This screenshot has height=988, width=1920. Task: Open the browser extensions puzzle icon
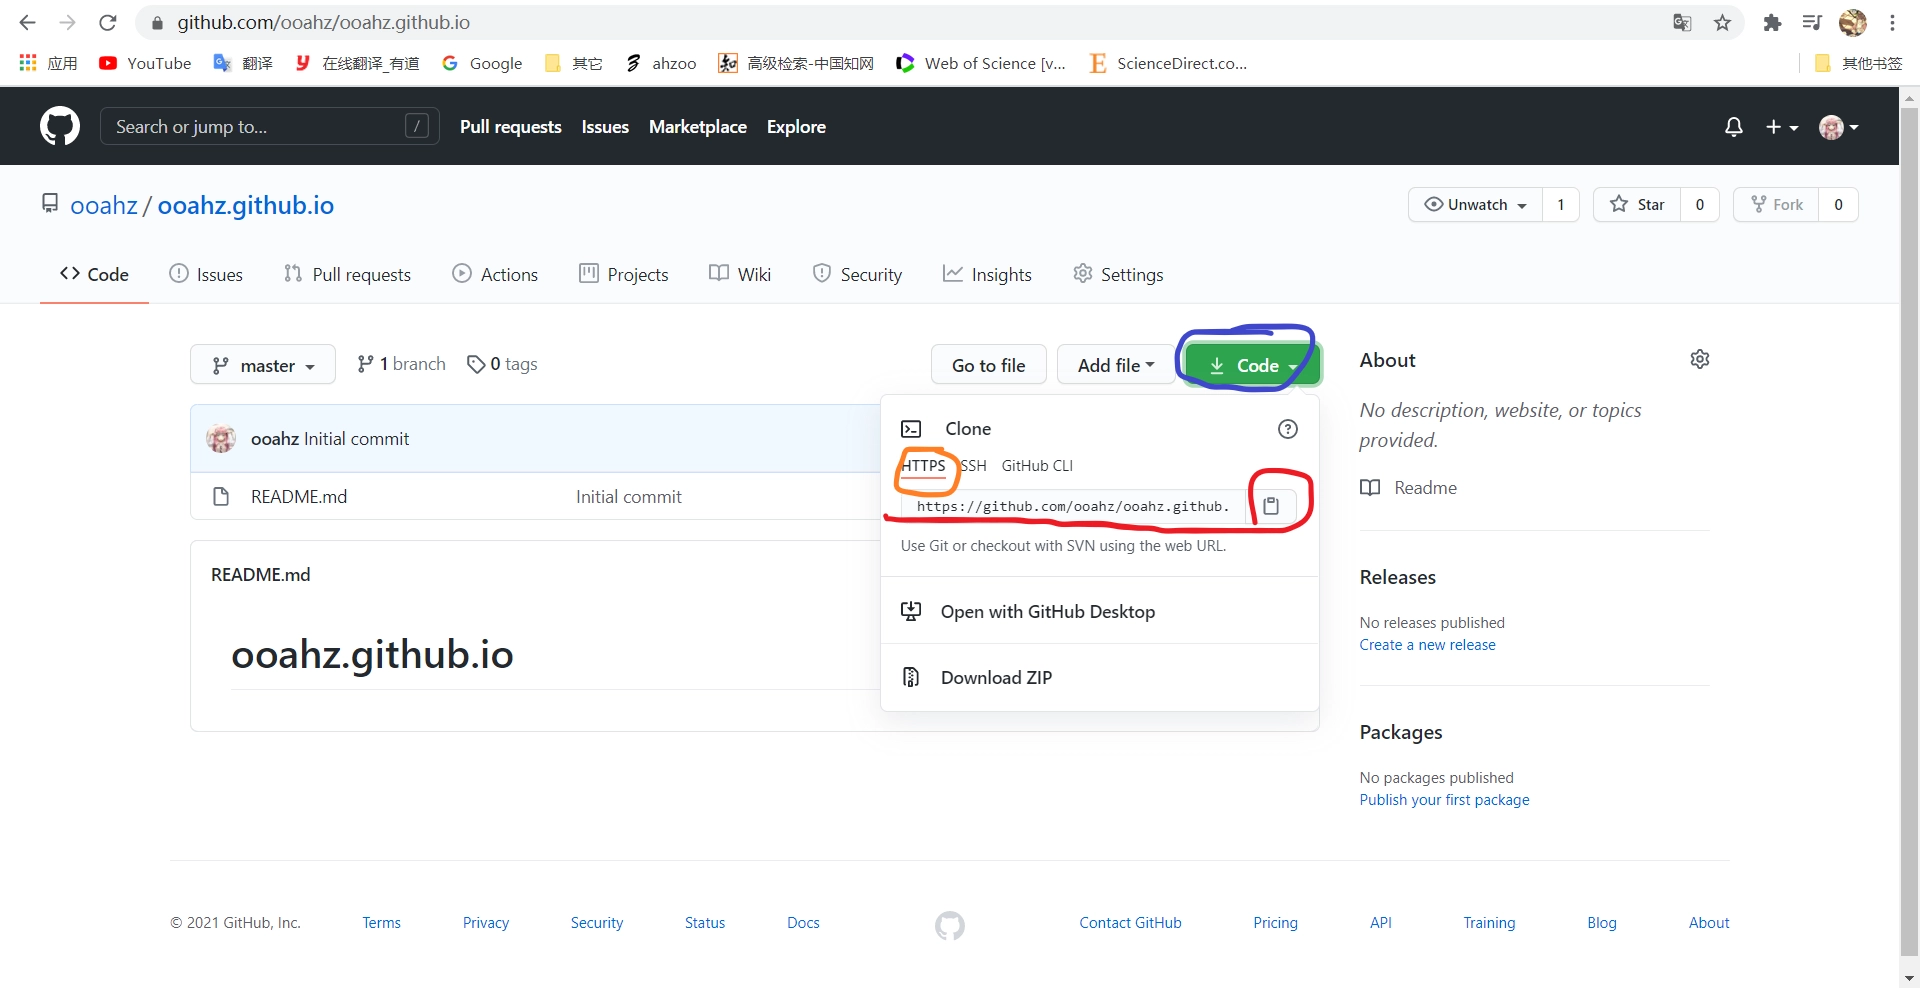coord(1772,22)
